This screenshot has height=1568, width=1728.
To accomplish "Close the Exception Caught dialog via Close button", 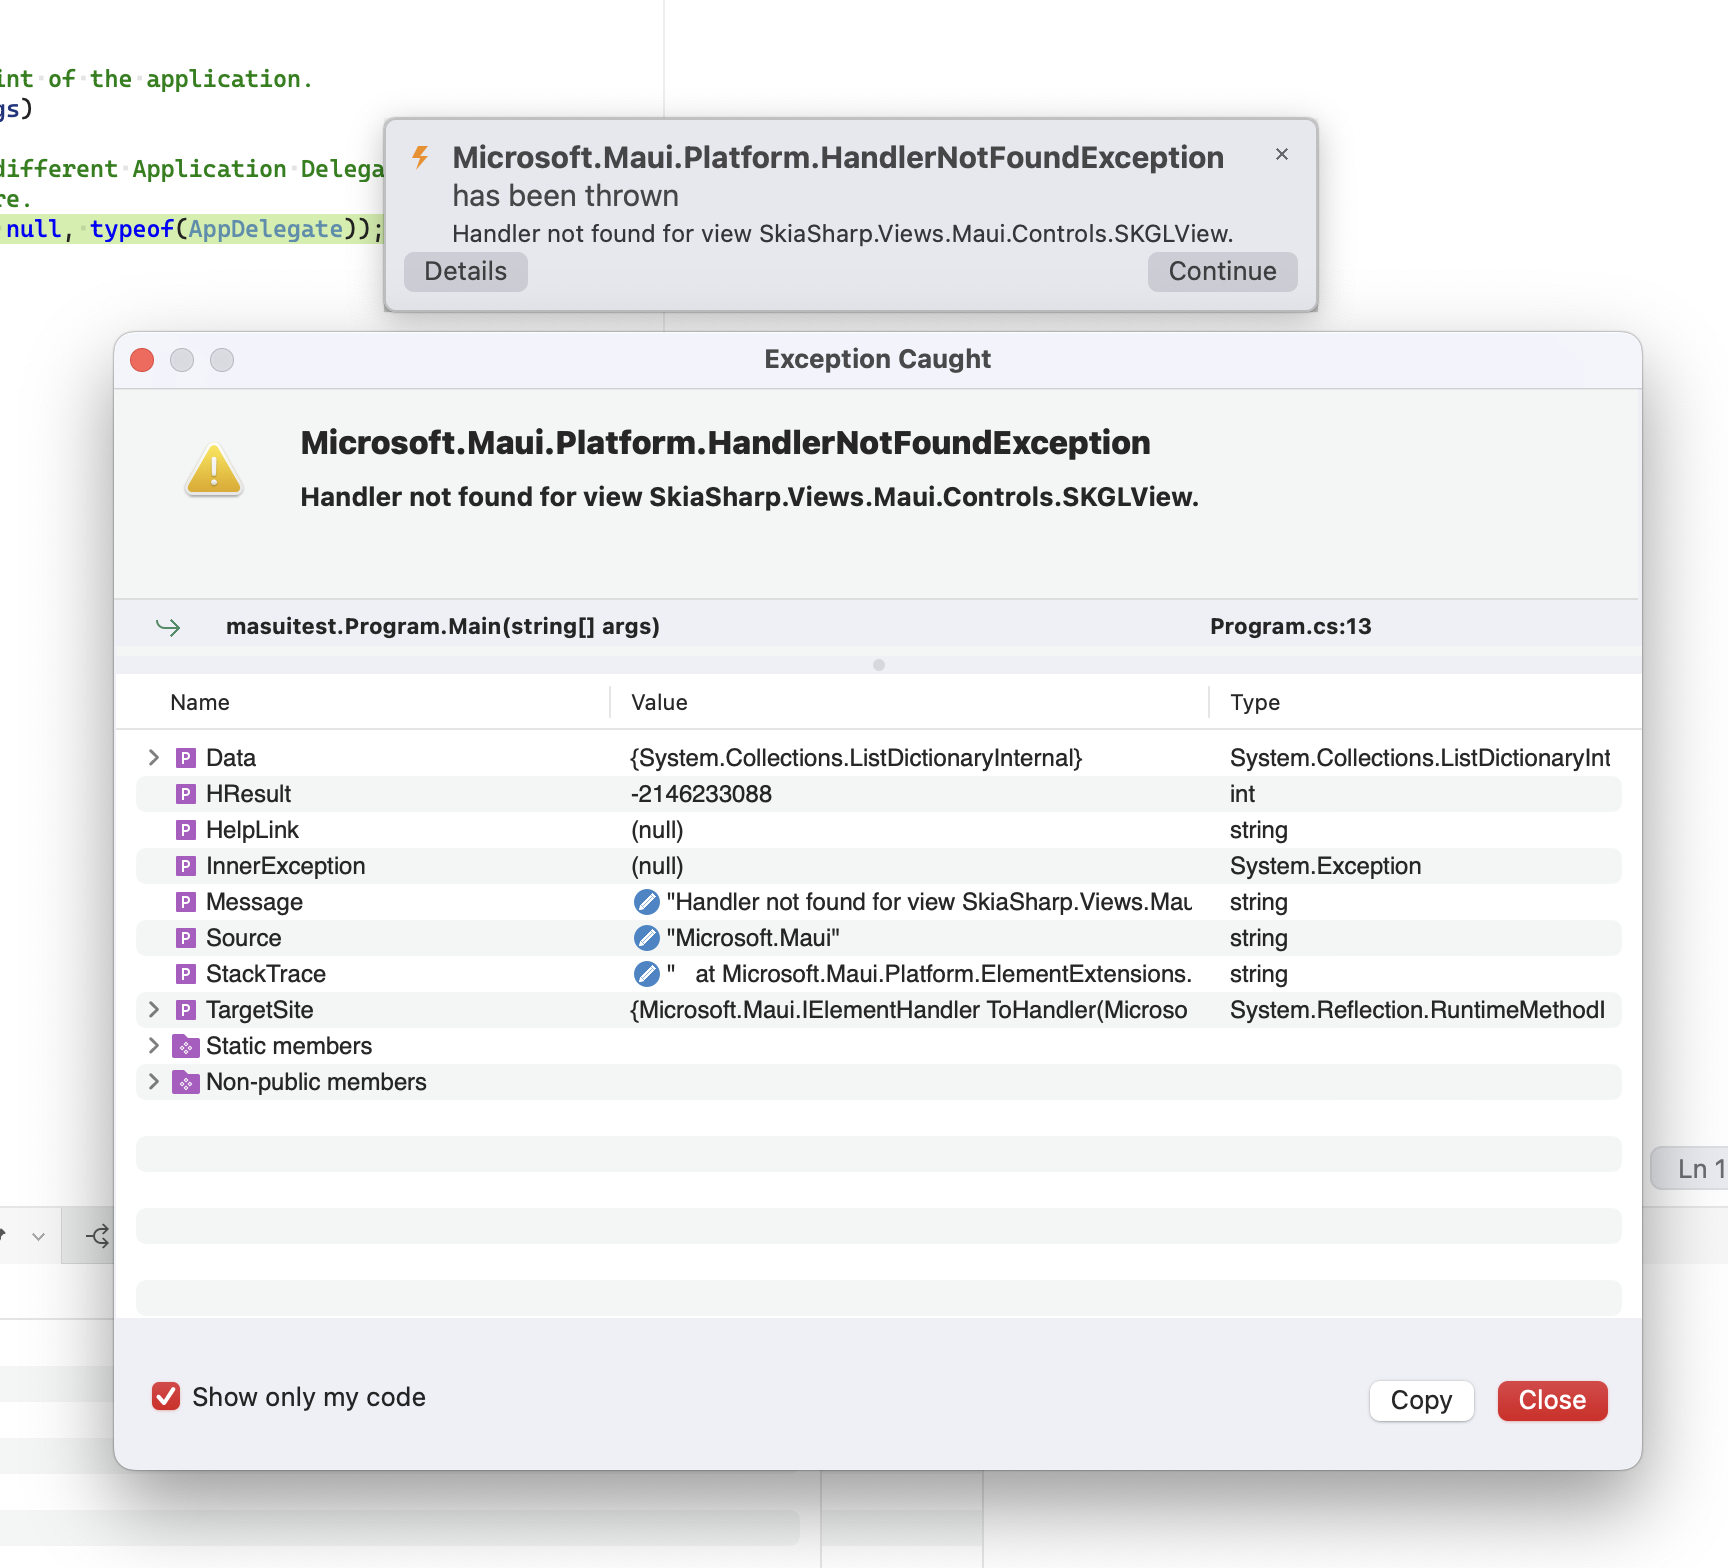I will (1552, 1400).
